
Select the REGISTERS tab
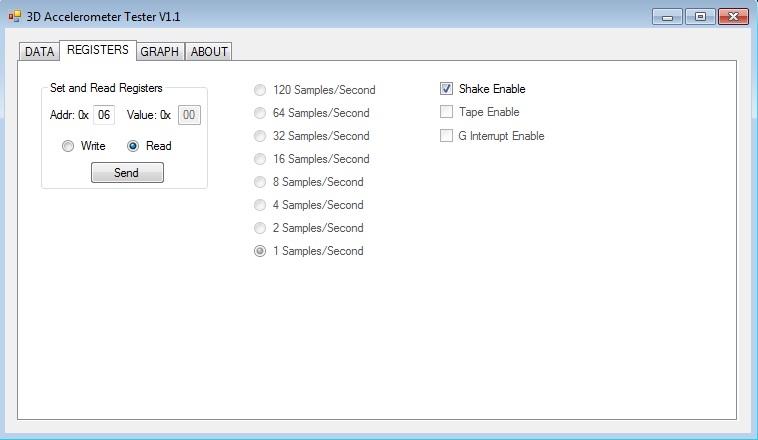coord(97,50)
